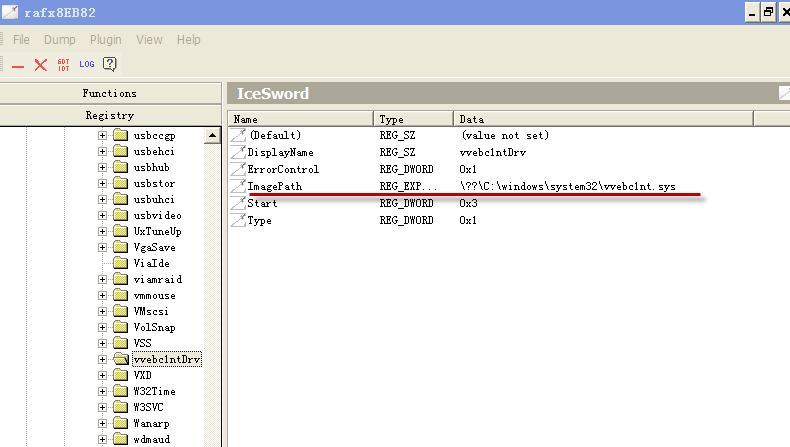Open the Plugin menu
The image size is (790, 447).
click(x=105, y=39)
